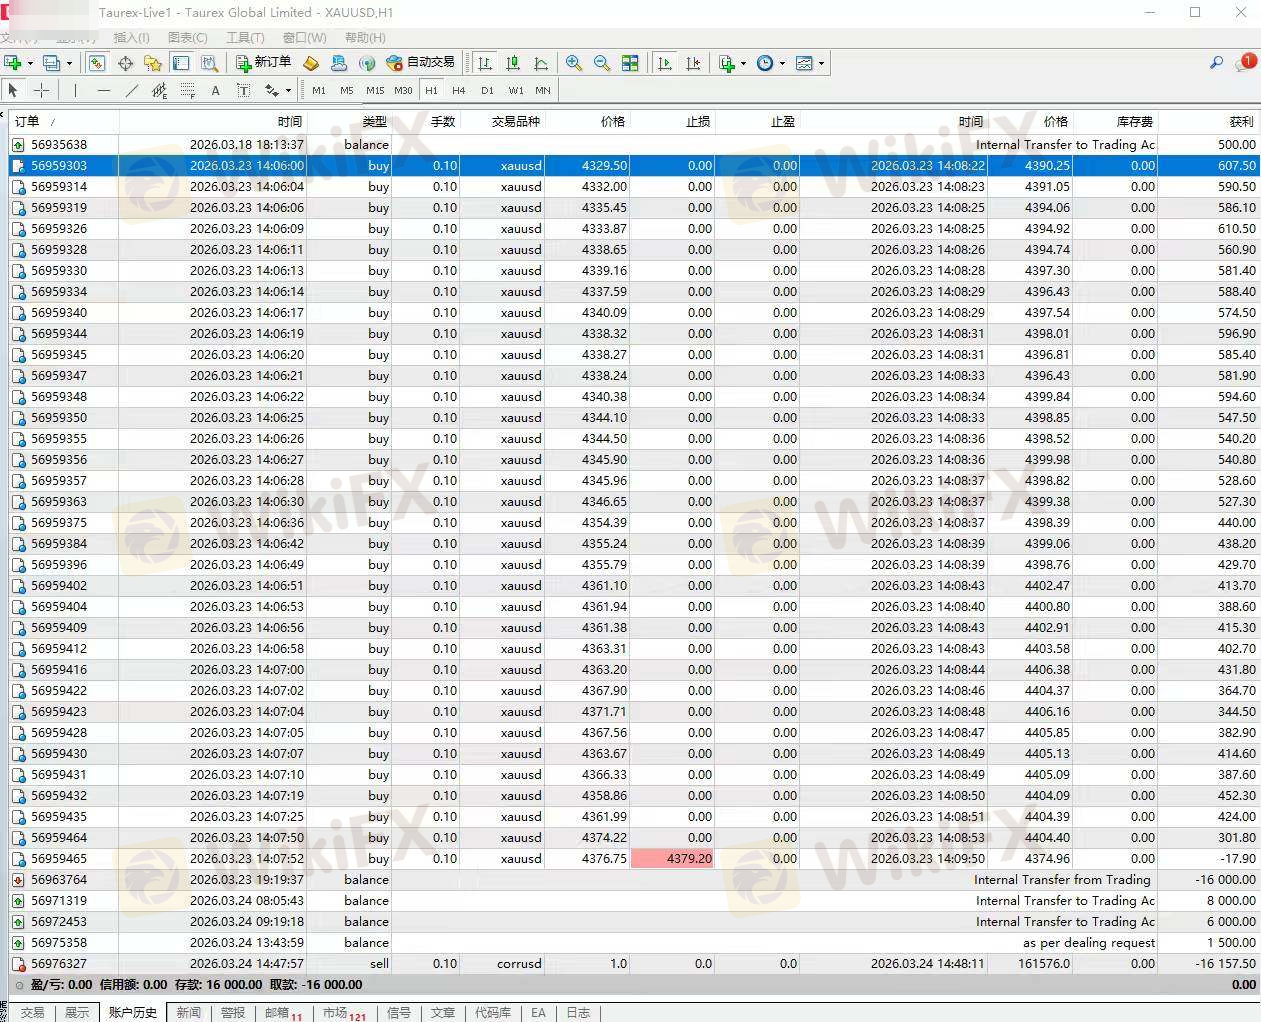Switch to the 交易 trade tab

pyautogui.click(x=32, y=1012)
